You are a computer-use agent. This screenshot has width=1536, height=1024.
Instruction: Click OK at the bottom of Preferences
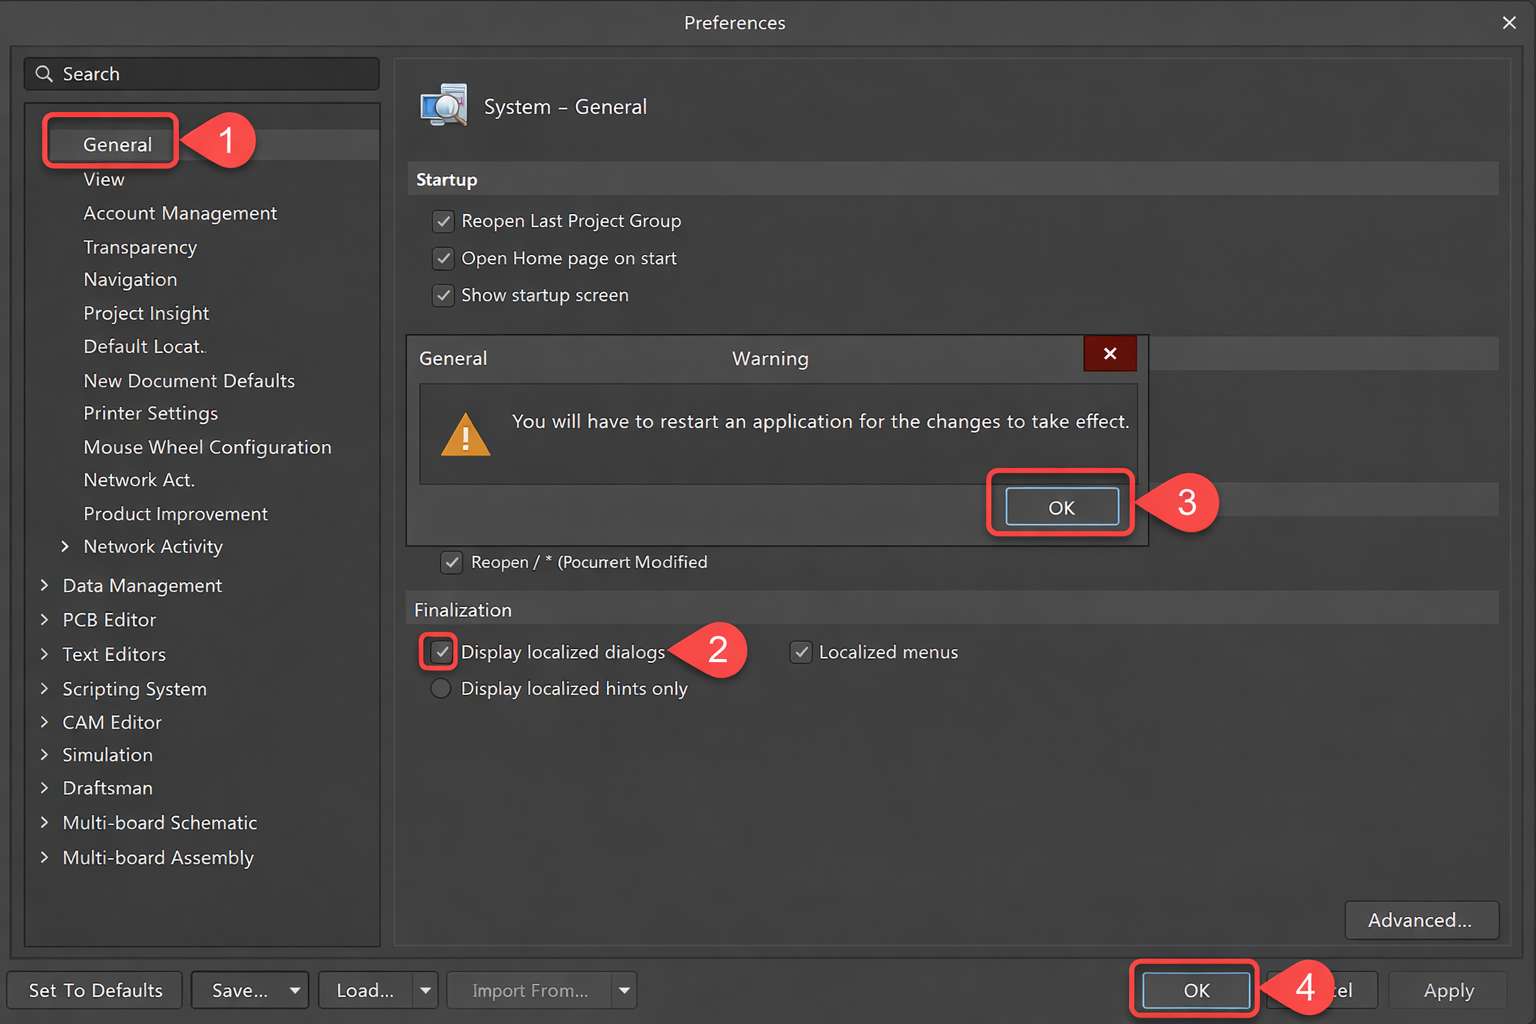(x=1196, y=991)
